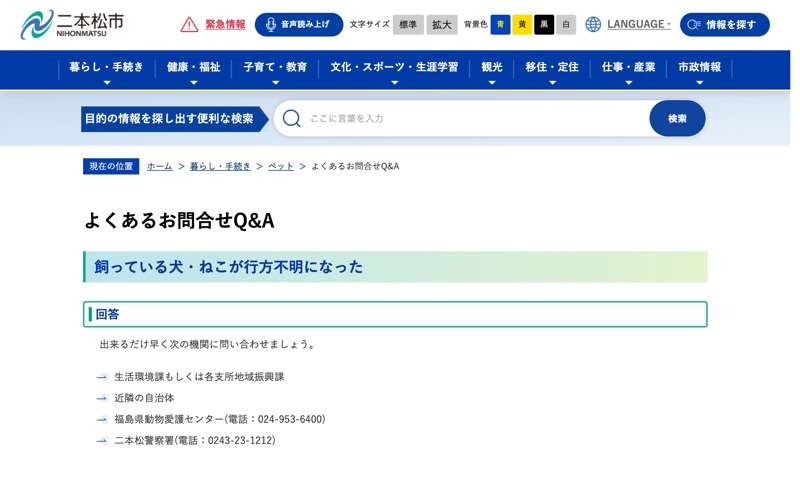Click arrow bullet beside 近隣の自治体
The image size is (800, 500).
pos(102,398)
